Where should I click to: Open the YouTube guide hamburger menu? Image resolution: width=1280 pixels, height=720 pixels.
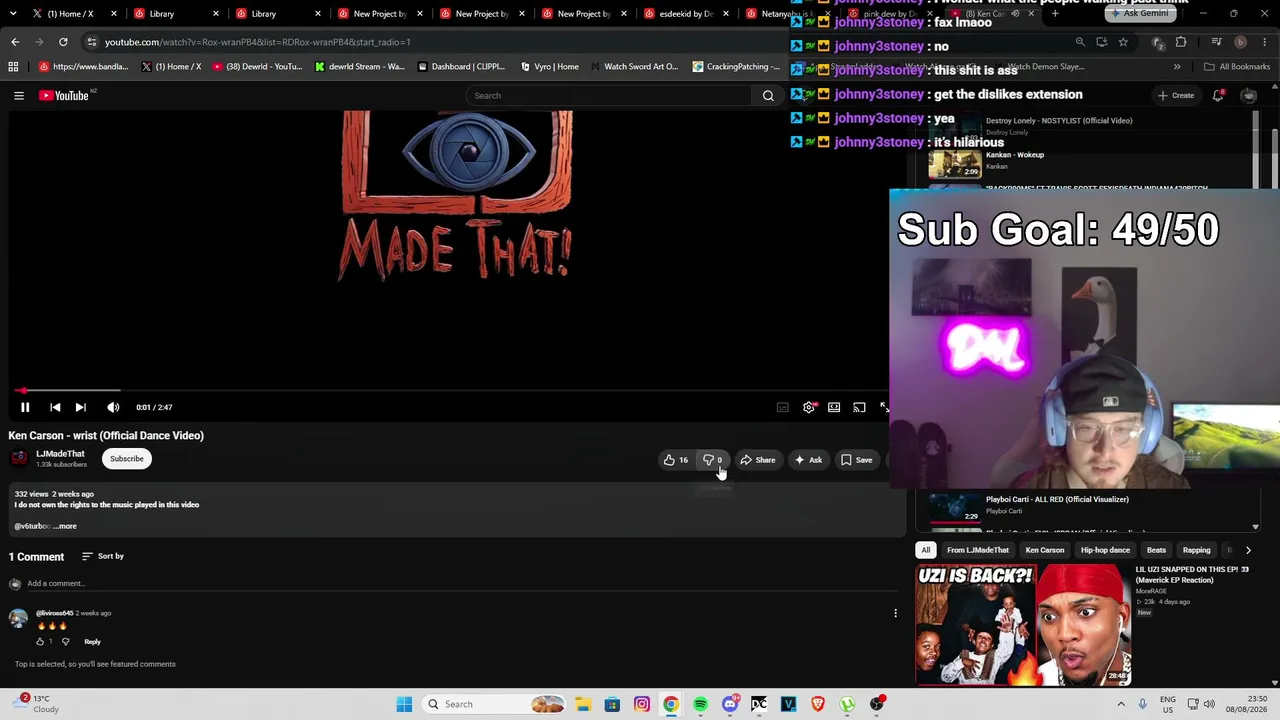click(x=19, y=95)
